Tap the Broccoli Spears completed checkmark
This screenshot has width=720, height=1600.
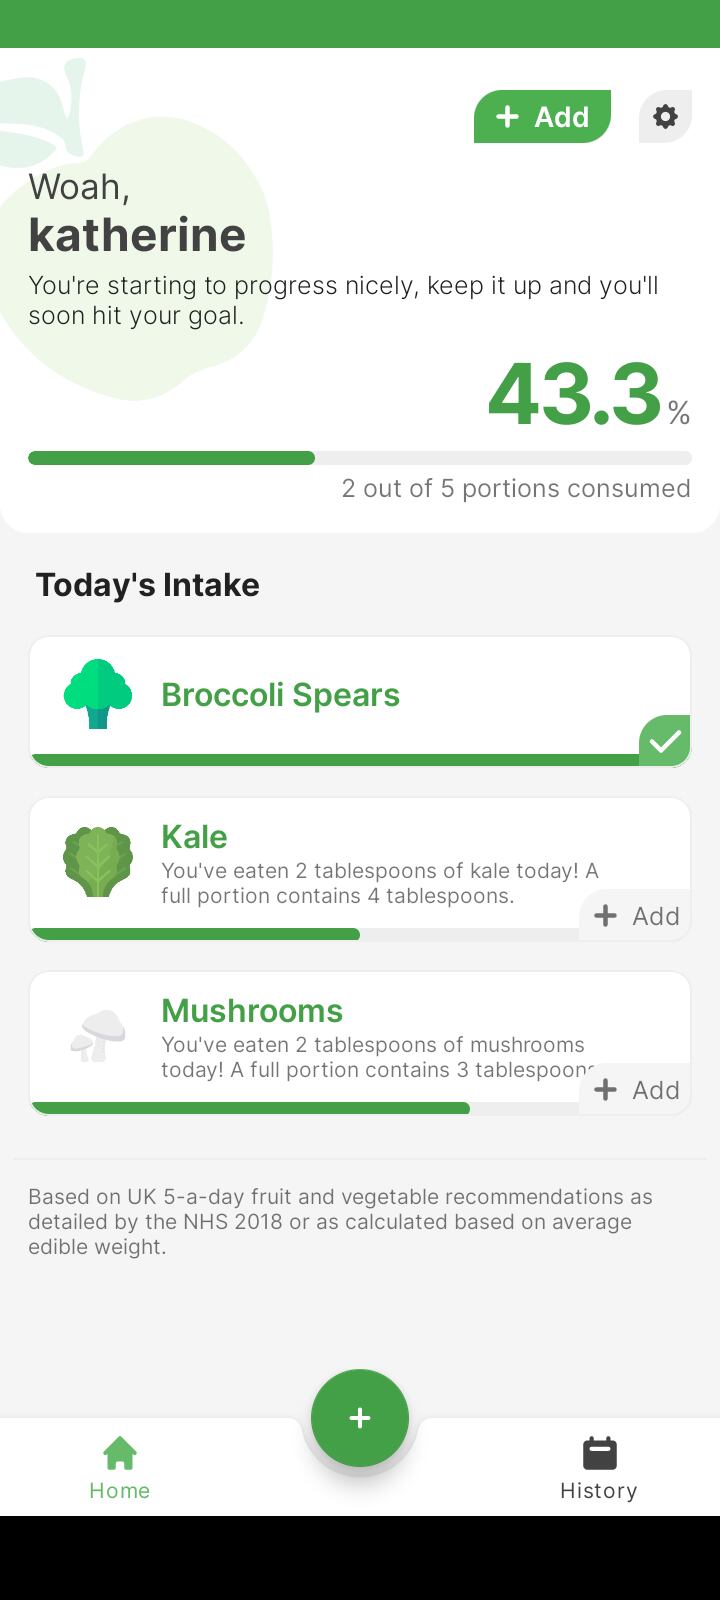tap(665, 741)
